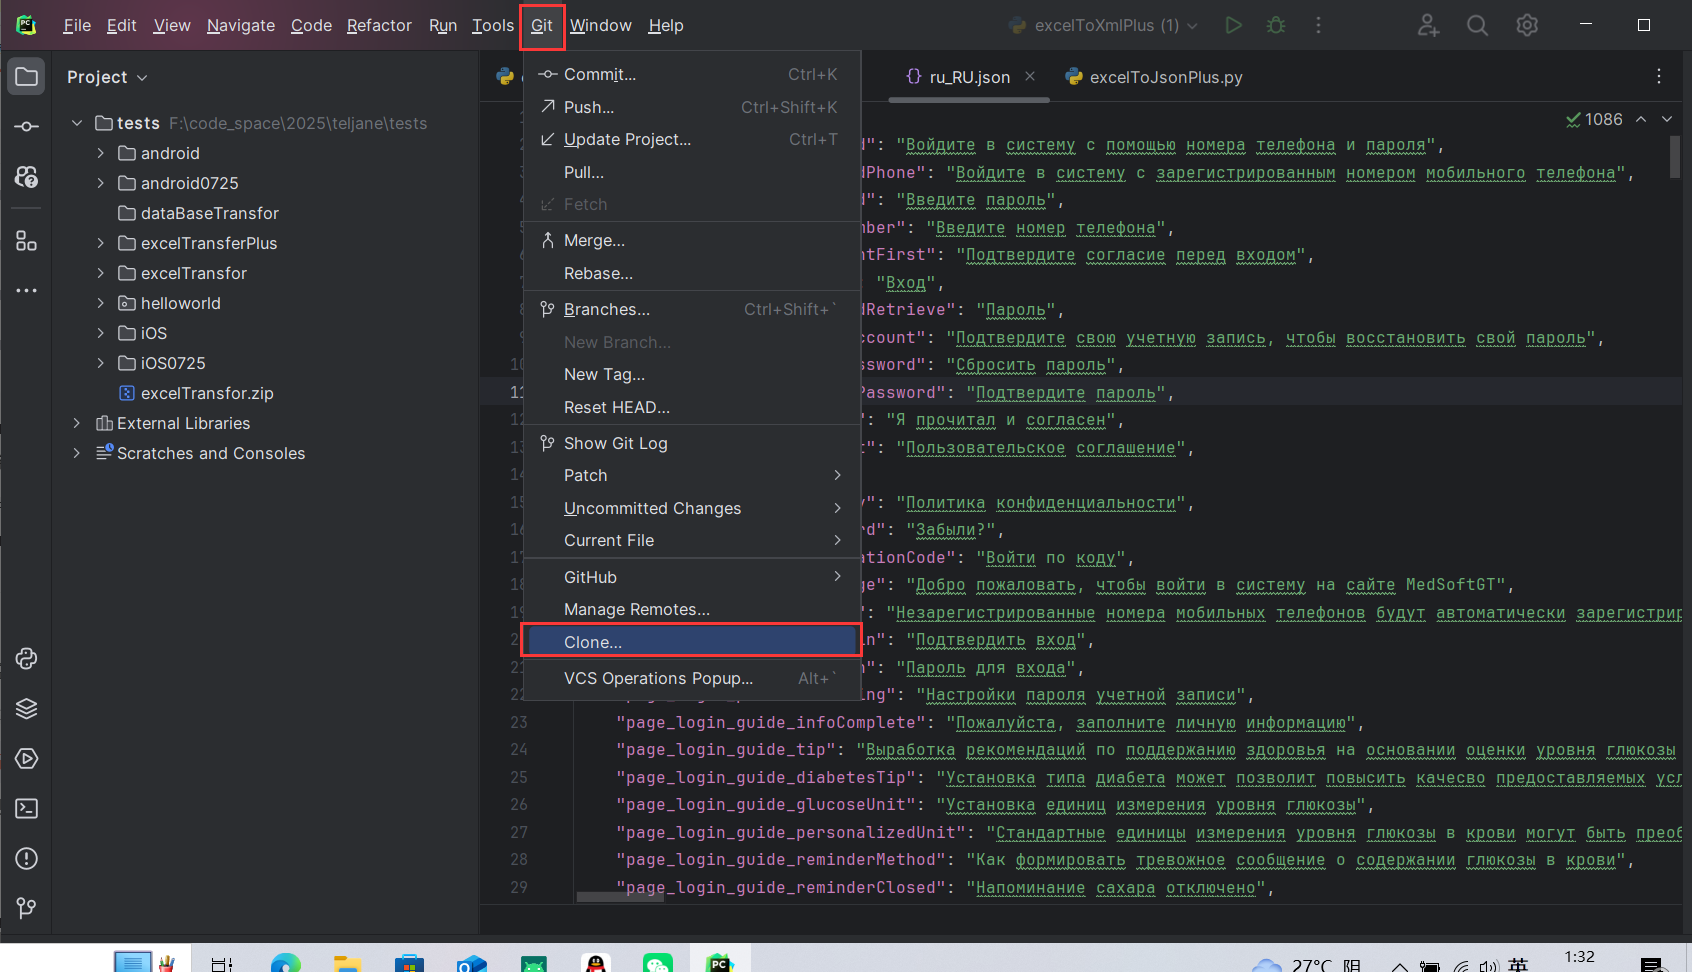Screen dimensions: 1692x972
Task: Click Pull... in the Git menu
Action: [x=692, y=172]
